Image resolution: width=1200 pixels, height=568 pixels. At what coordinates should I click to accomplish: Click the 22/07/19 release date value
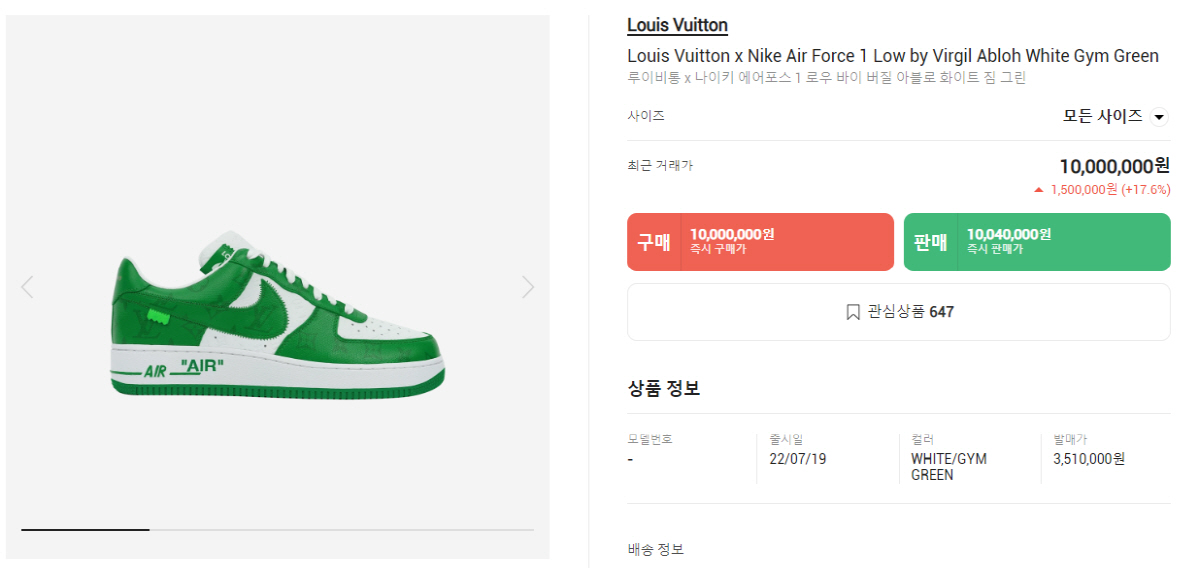797,459
